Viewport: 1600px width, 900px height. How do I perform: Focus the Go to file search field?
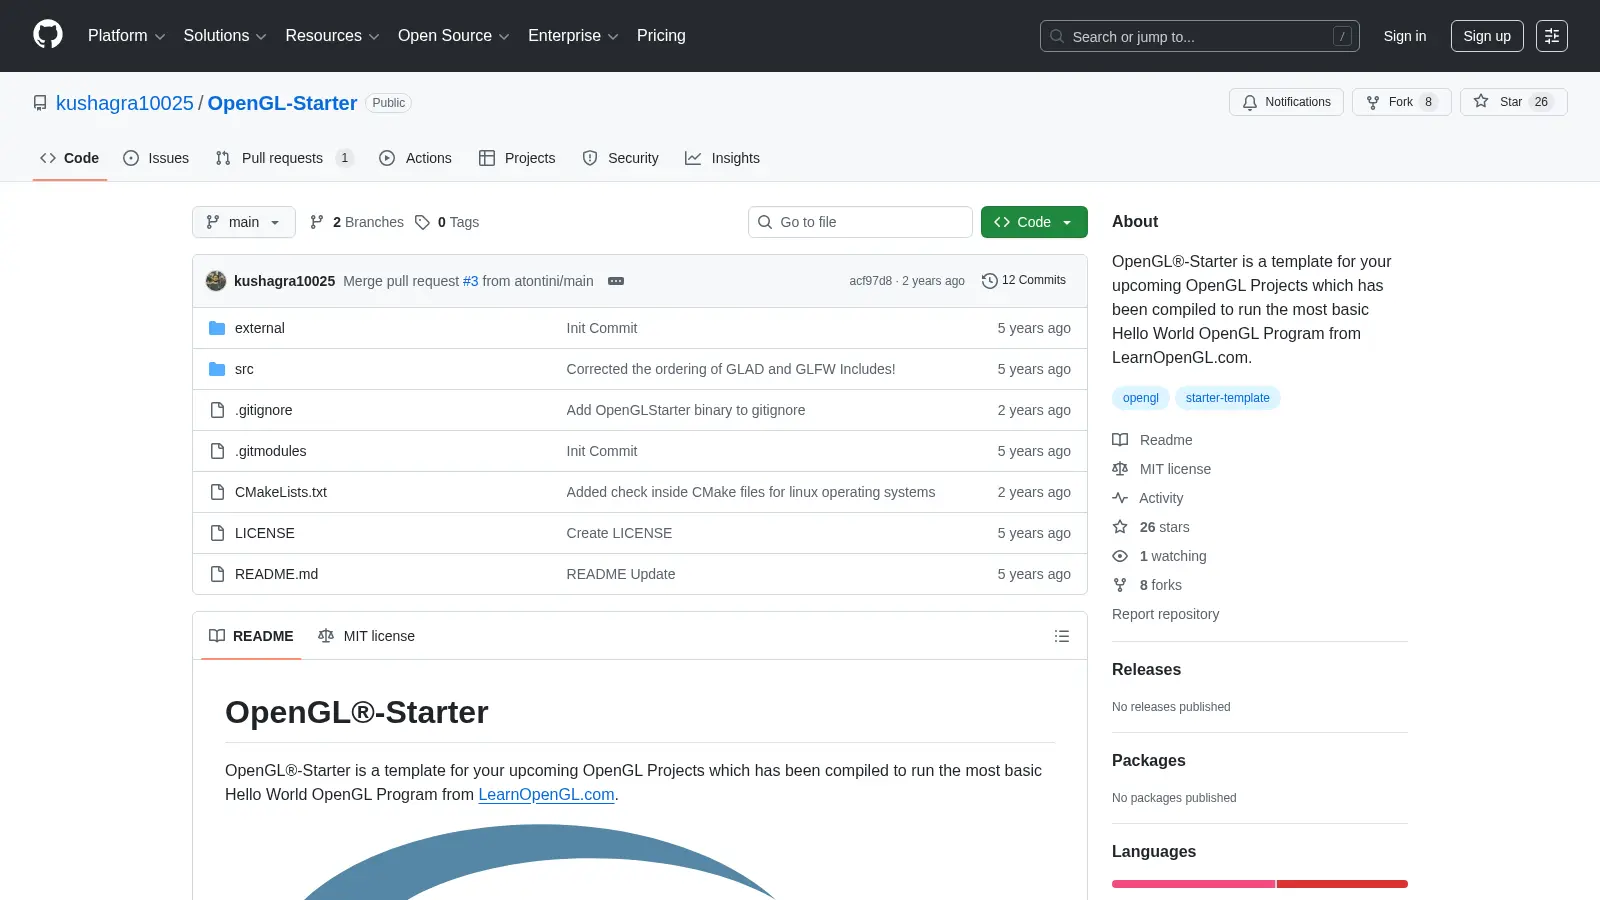860,222
